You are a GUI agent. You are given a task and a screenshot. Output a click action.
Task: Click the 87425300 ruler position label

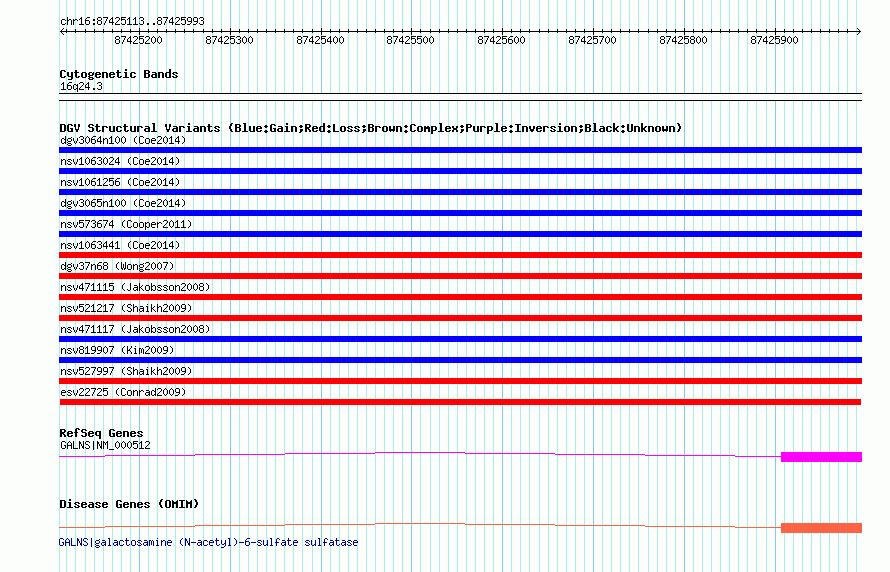pos(229,40)
